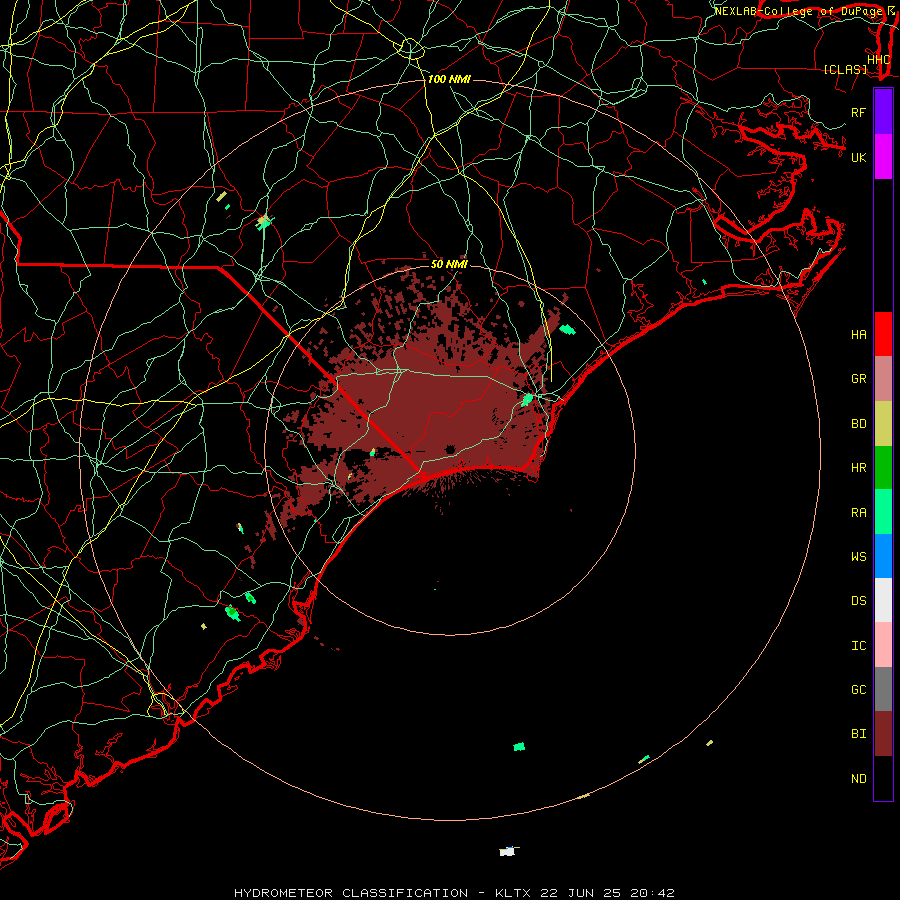The height and width of the screenshot is (900, 900).
Task: Click the [CLAS] label
Action: click(x=845, y=69)
